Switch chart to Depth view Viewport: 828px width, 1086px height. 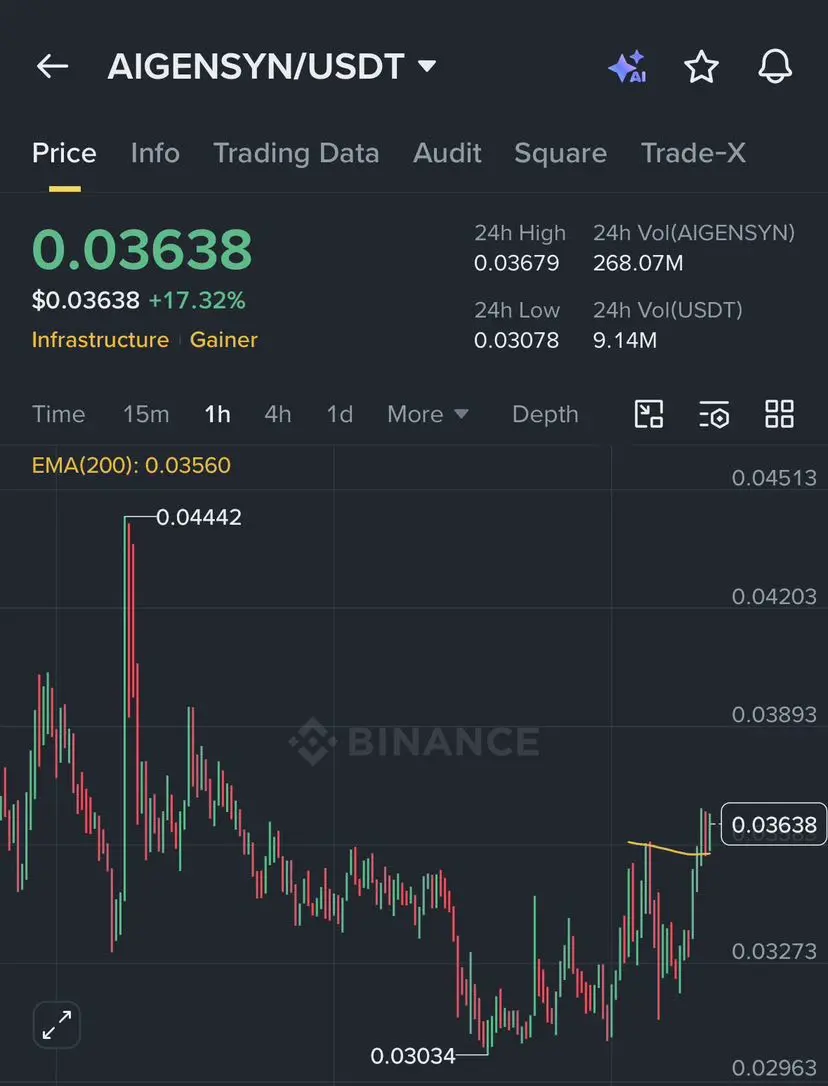tap(545, 414)
